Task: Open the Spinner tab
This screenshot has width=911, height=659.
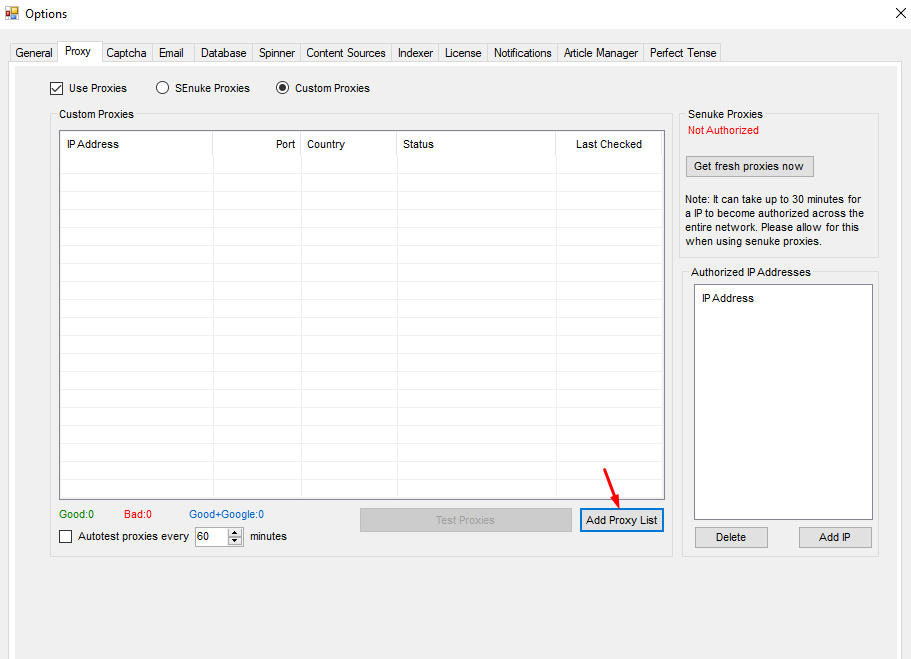Action: [x=277, y=53]
